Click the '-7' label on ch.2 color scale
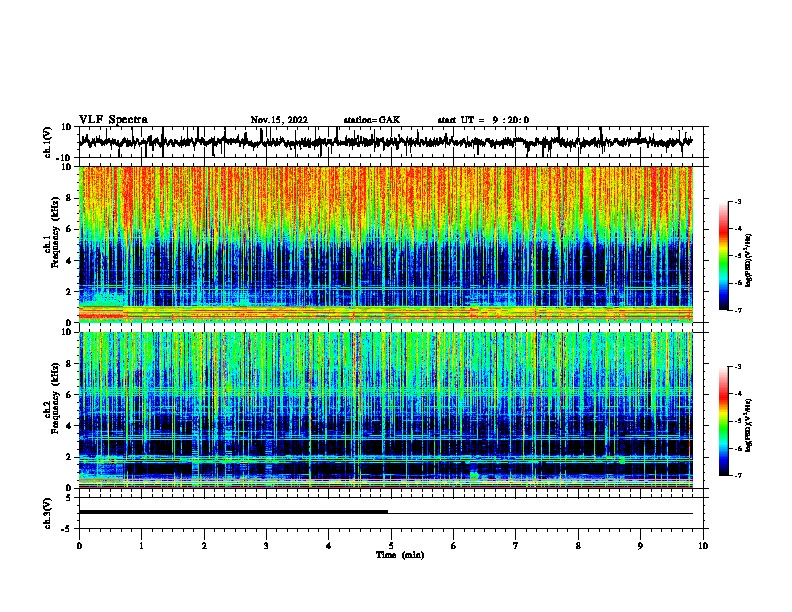This screenshot has height=612, width=792. click(x=738, y=476)
